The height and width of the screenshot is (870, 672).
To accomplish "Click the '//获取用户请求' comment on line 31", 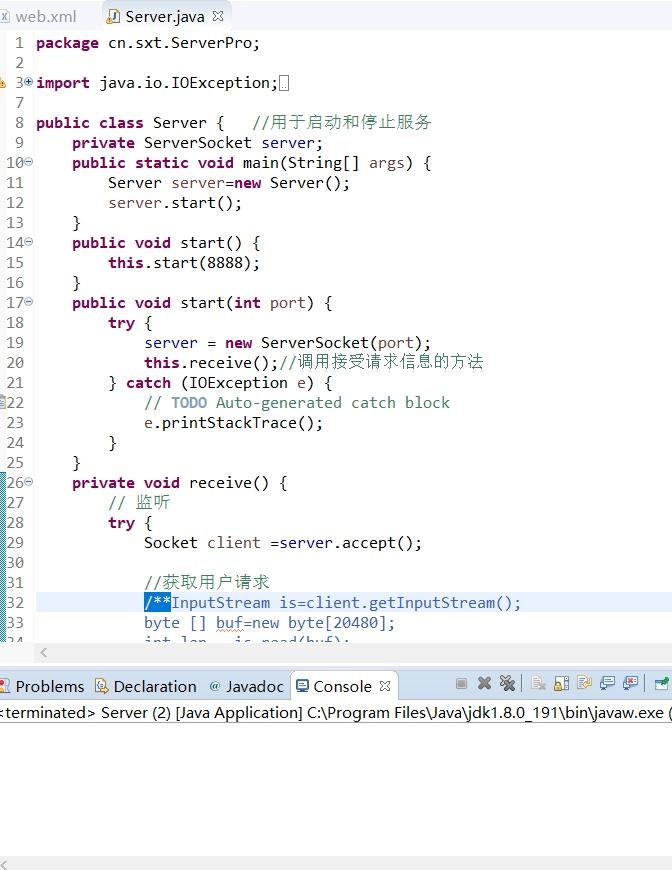I will (x=207, y=582).
